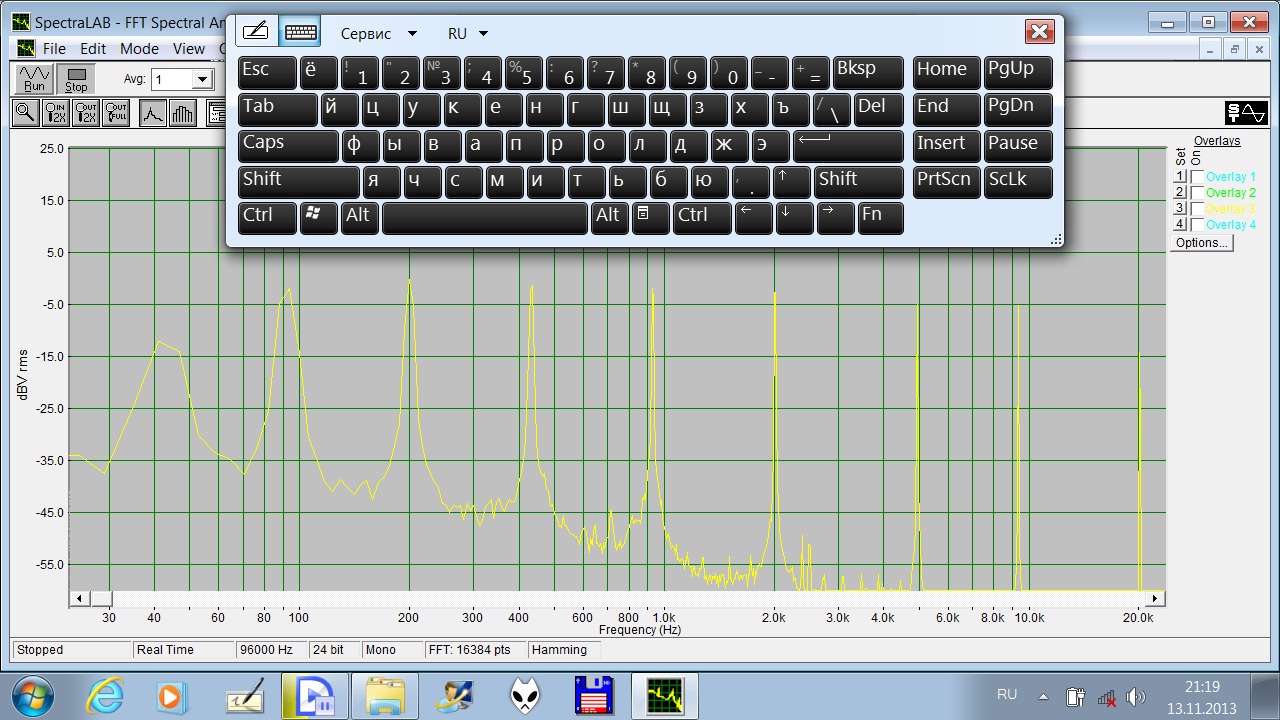1280x720 pixels.
Task: Click the up arrow key beside right Shift
Action: point(793,181)
